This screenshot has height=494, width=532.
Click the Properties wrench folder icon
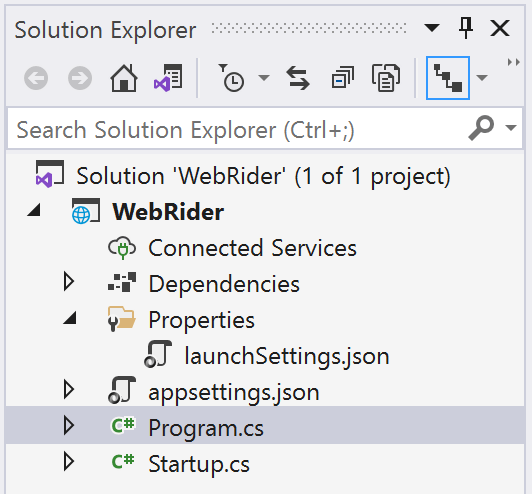click(x=121, y=318)
